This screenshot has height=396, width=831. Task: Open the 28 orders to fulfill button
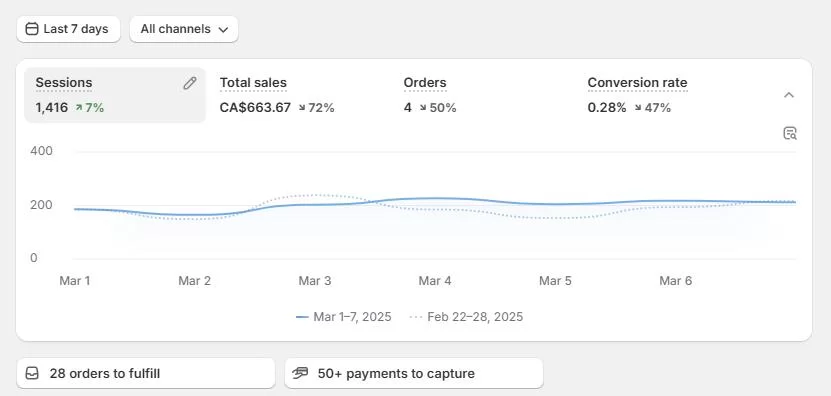(x=146, y=373)
